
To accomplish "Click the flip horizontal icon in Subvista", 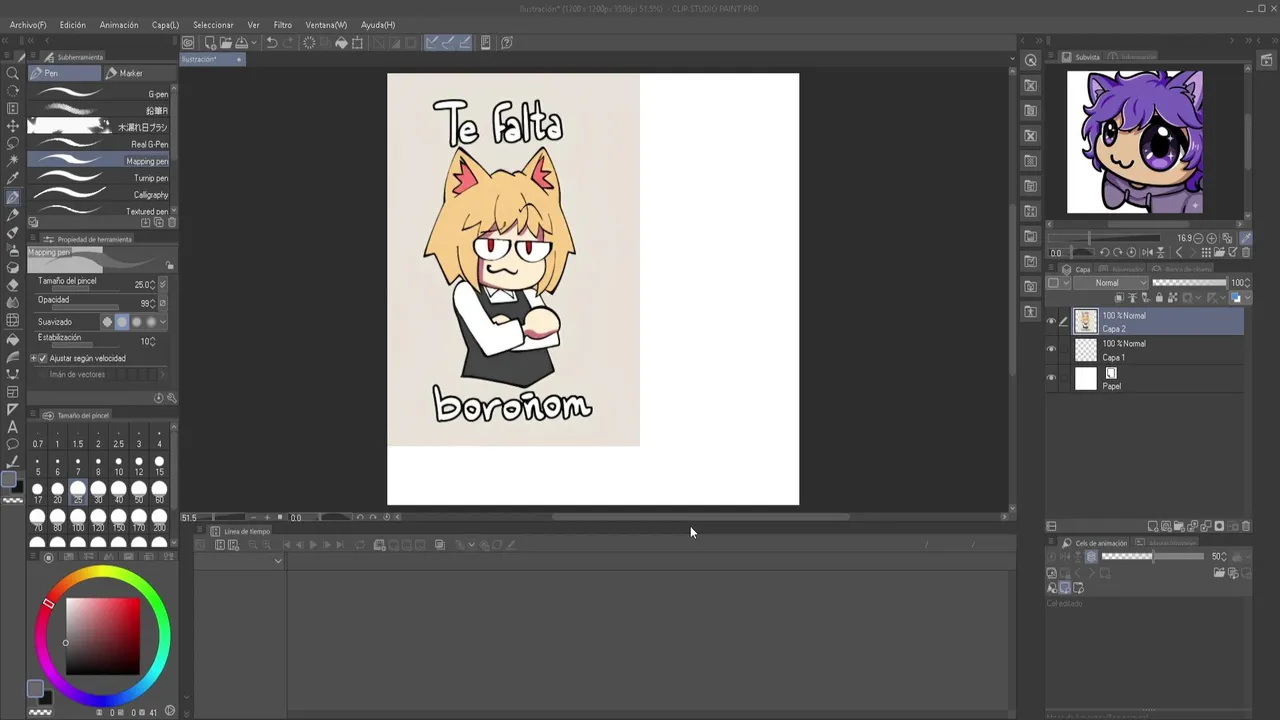I will (1147, 252).
